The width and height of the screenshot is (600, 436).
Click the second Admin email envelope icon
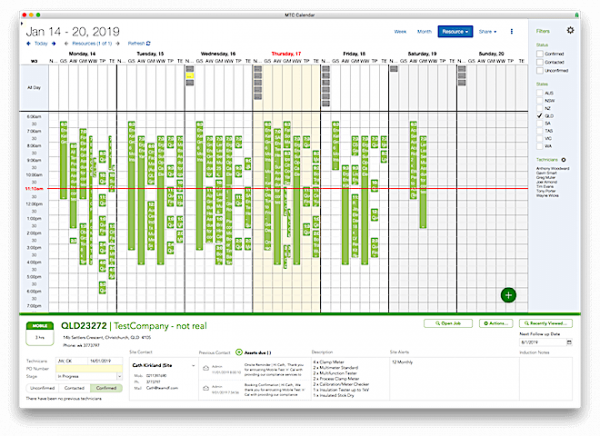(x=206, y=388)
